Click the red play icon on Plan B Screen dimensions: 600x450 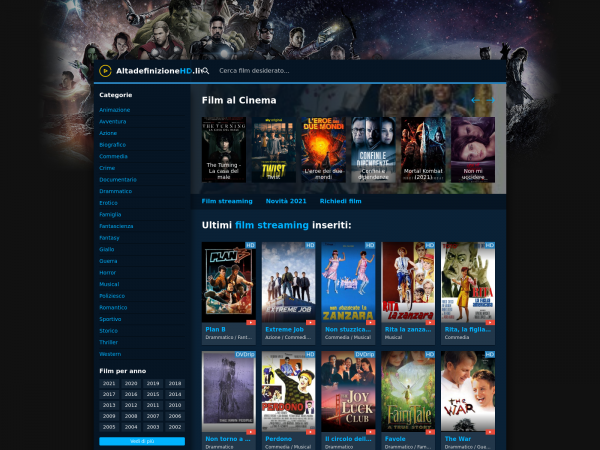251,322
